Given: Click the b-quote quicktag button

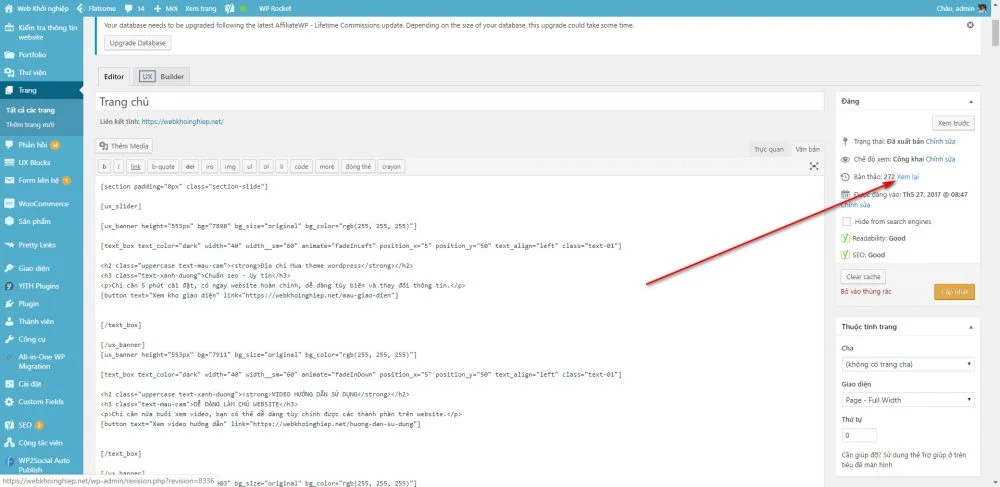Looking at the screenshot, I should coord(163,166).
